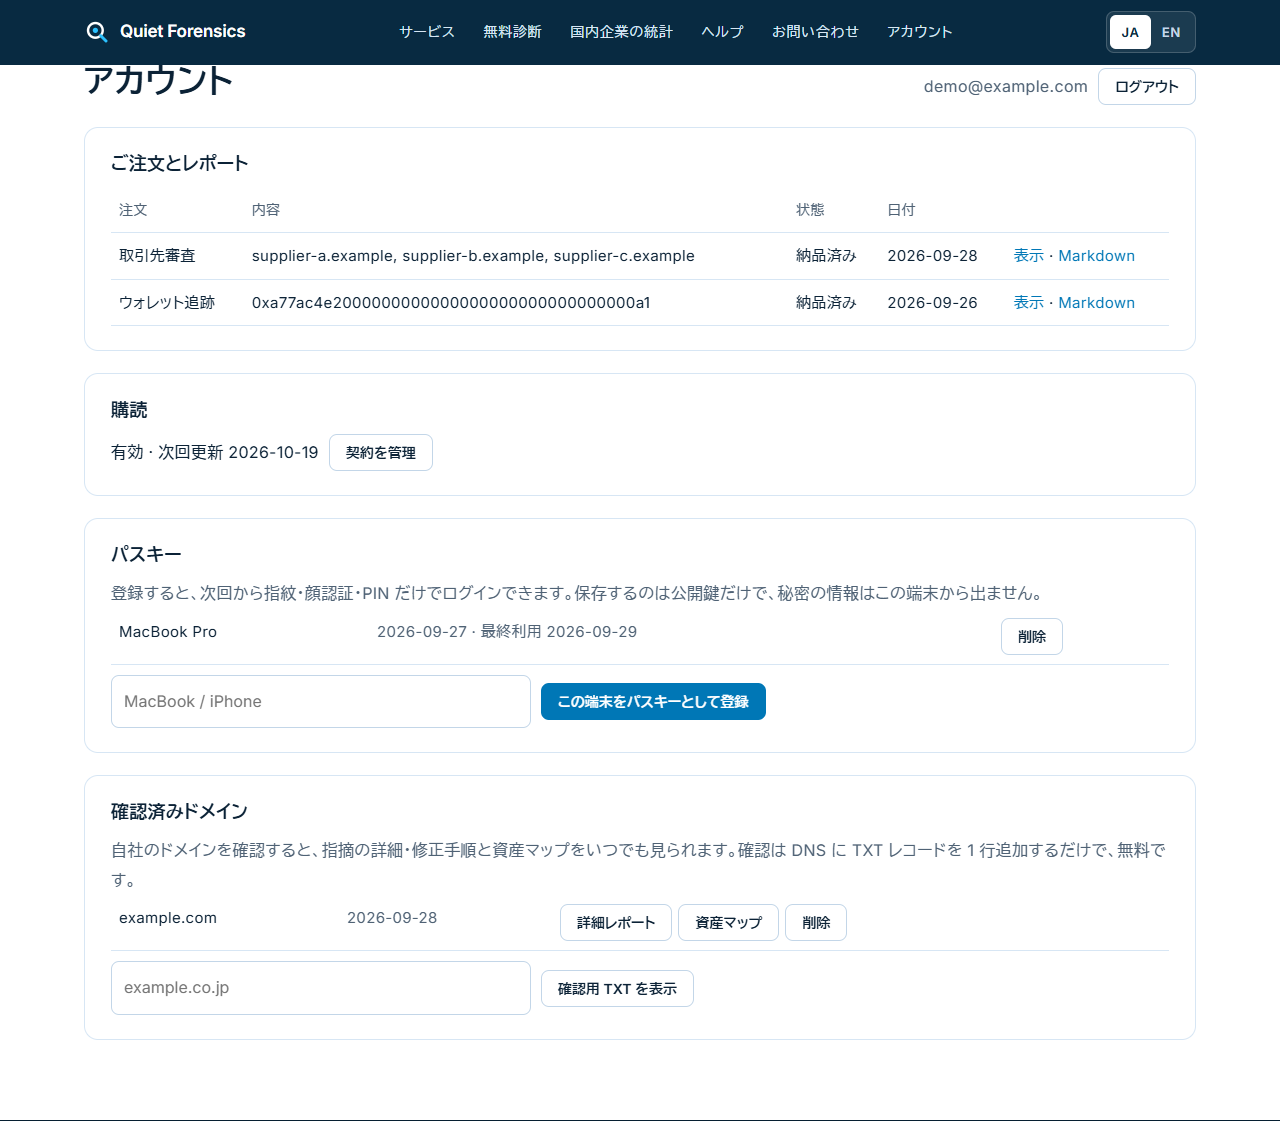Click the 状態 column header
1280x1121 pixels.
click(x=810, y=210)
